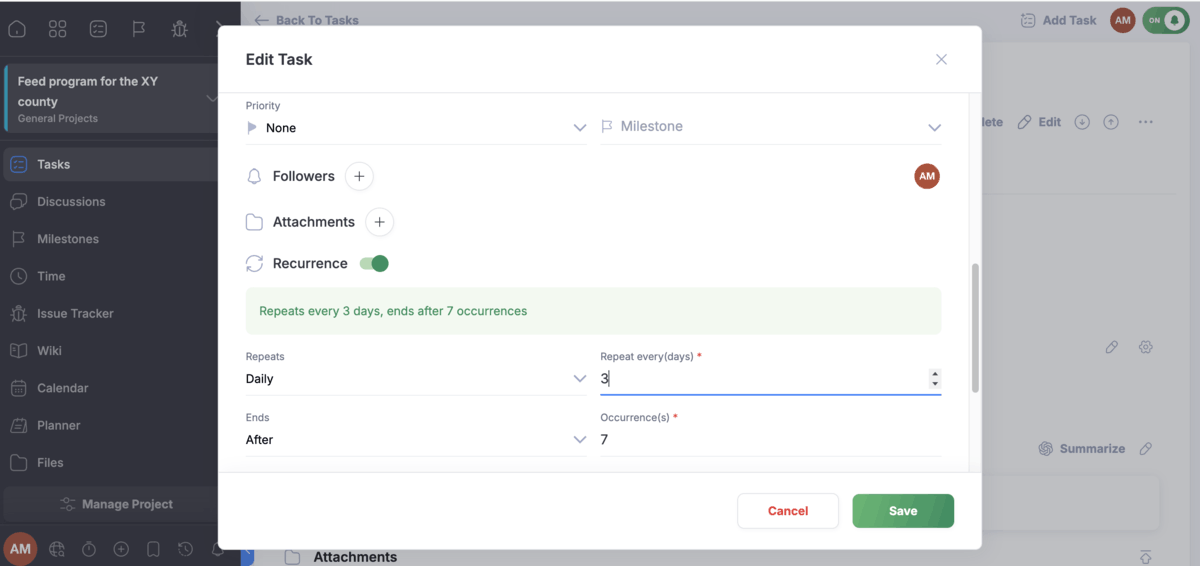Click the circled down-arrow icon
Viewport: 1200px width, 566px height.
[1082, 122]
